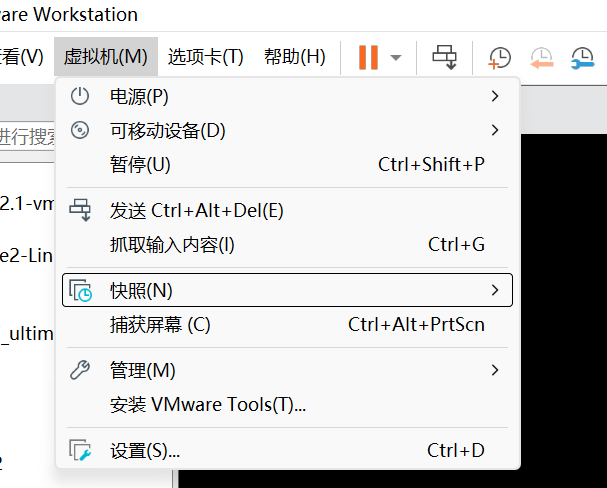
Task: Click the power icon beside 电源(P)
Action: pos(80,96)
